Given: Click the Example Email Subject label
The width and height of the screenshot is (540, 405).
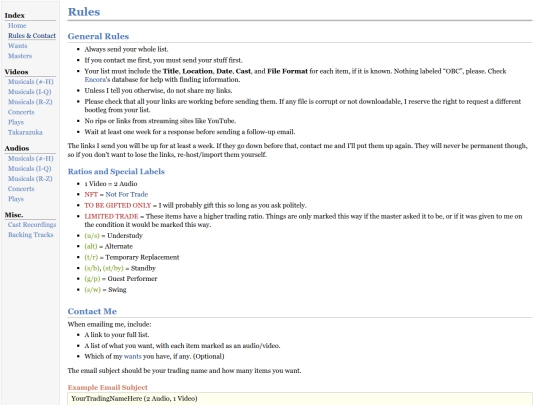Looking at the screenshot, I should click(107, 387).
